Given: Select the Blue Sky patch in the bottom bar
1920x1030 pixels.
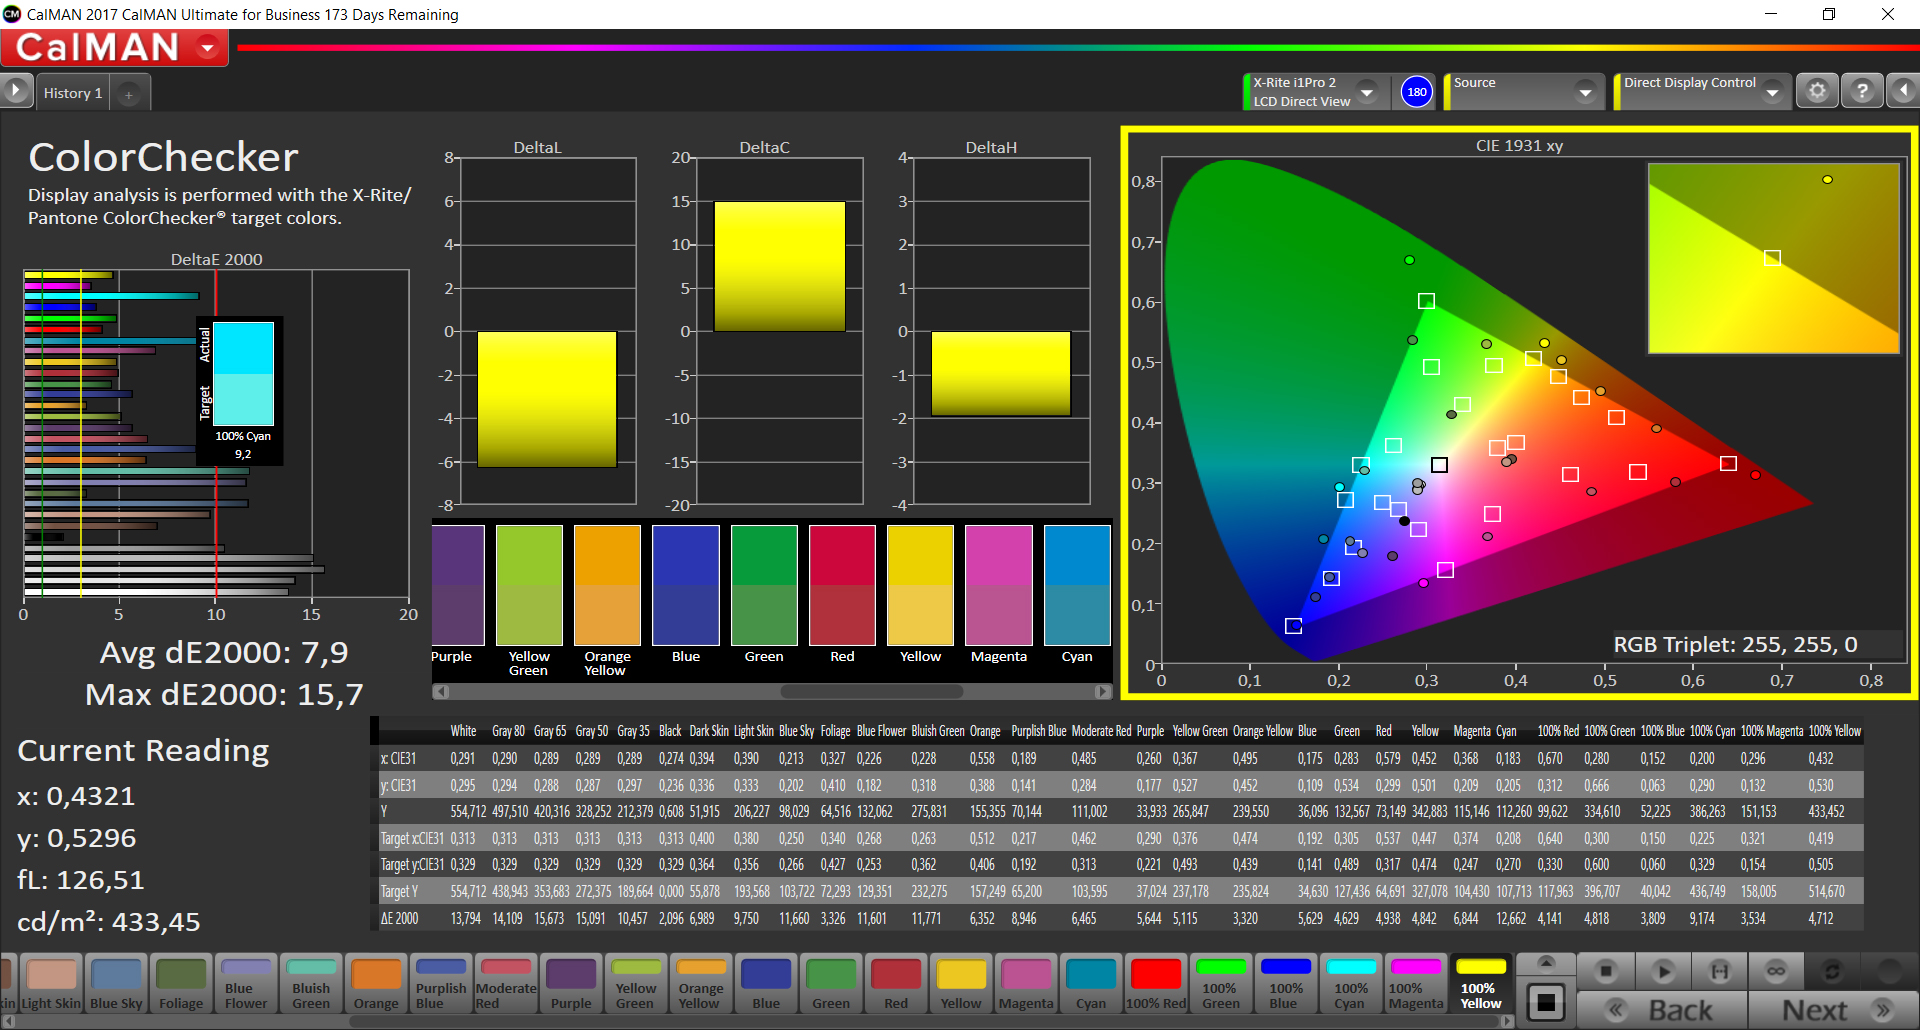Looking at the screenshot, I should point(116,984).
